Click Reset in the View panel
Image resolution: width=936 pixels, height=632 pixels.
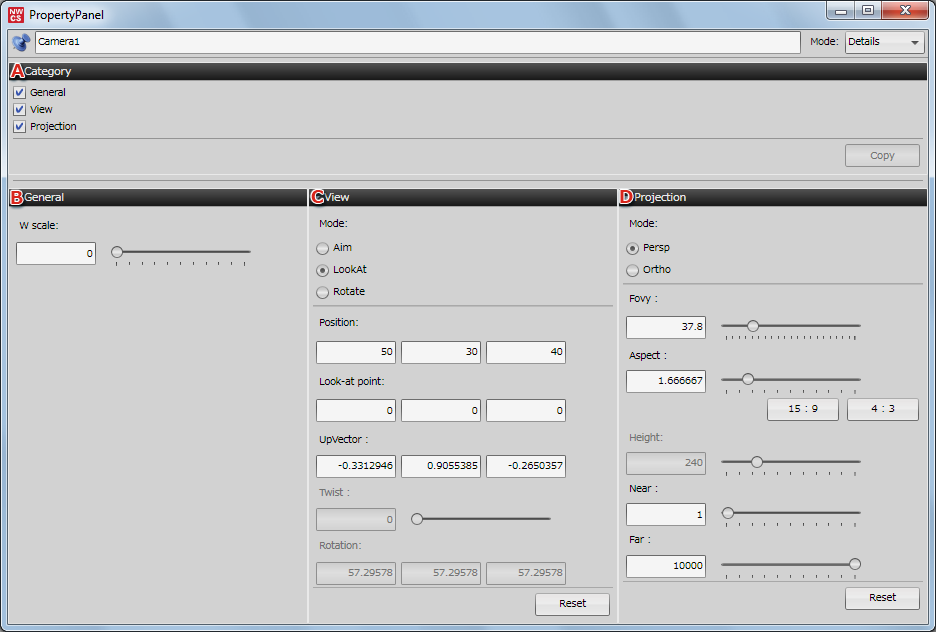click(572, 604)
